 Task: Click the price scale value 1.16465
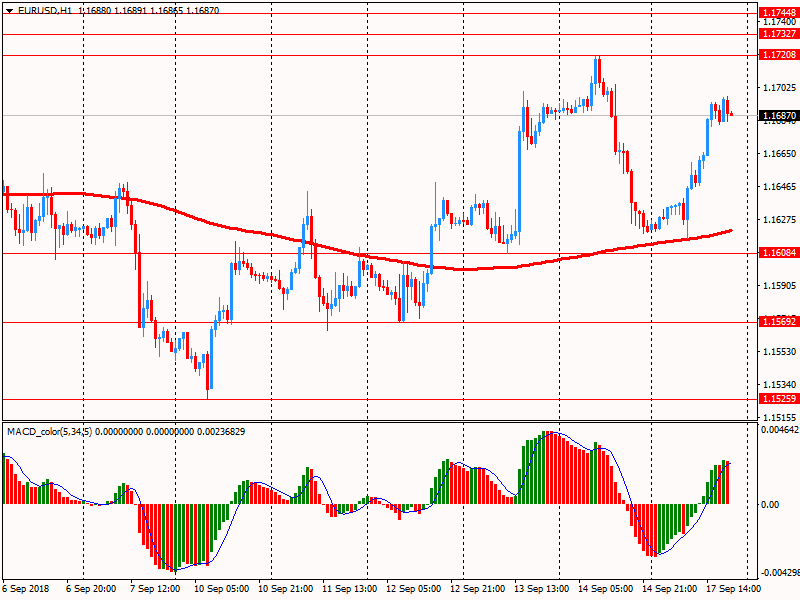(779, 187)
